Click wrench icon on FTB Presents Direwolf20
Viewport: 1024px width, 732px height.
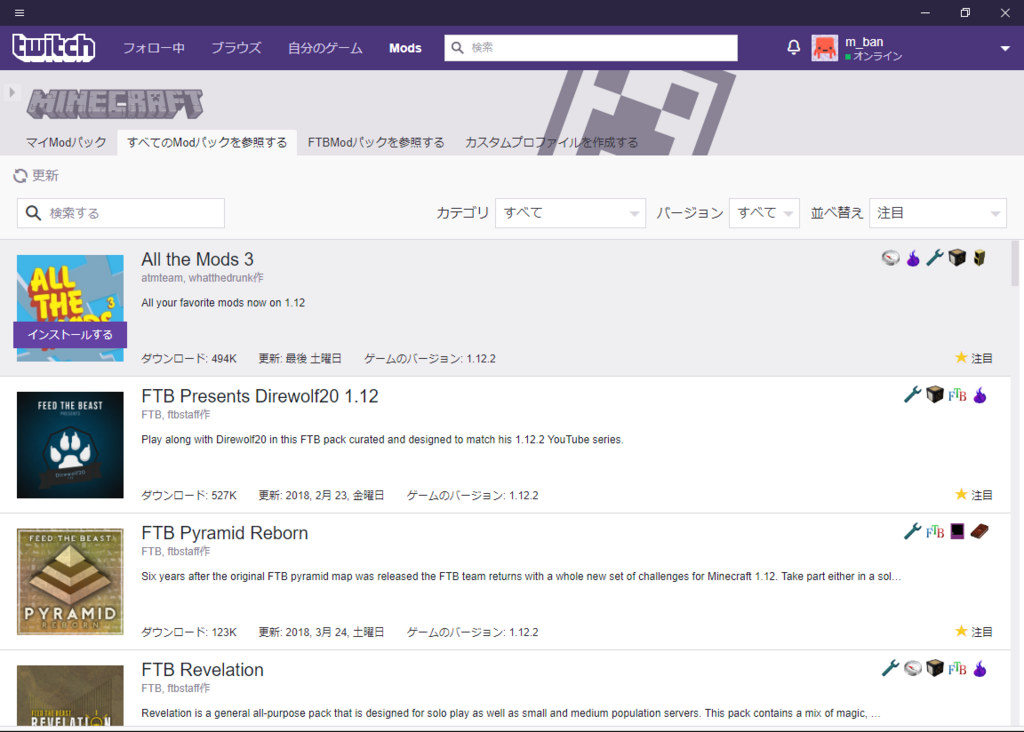tap(912, 394)
